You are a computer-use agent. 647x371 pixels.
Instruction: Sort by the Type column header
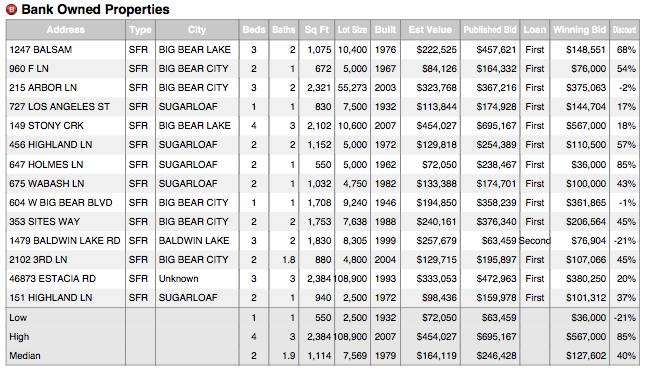coord(140,30)
